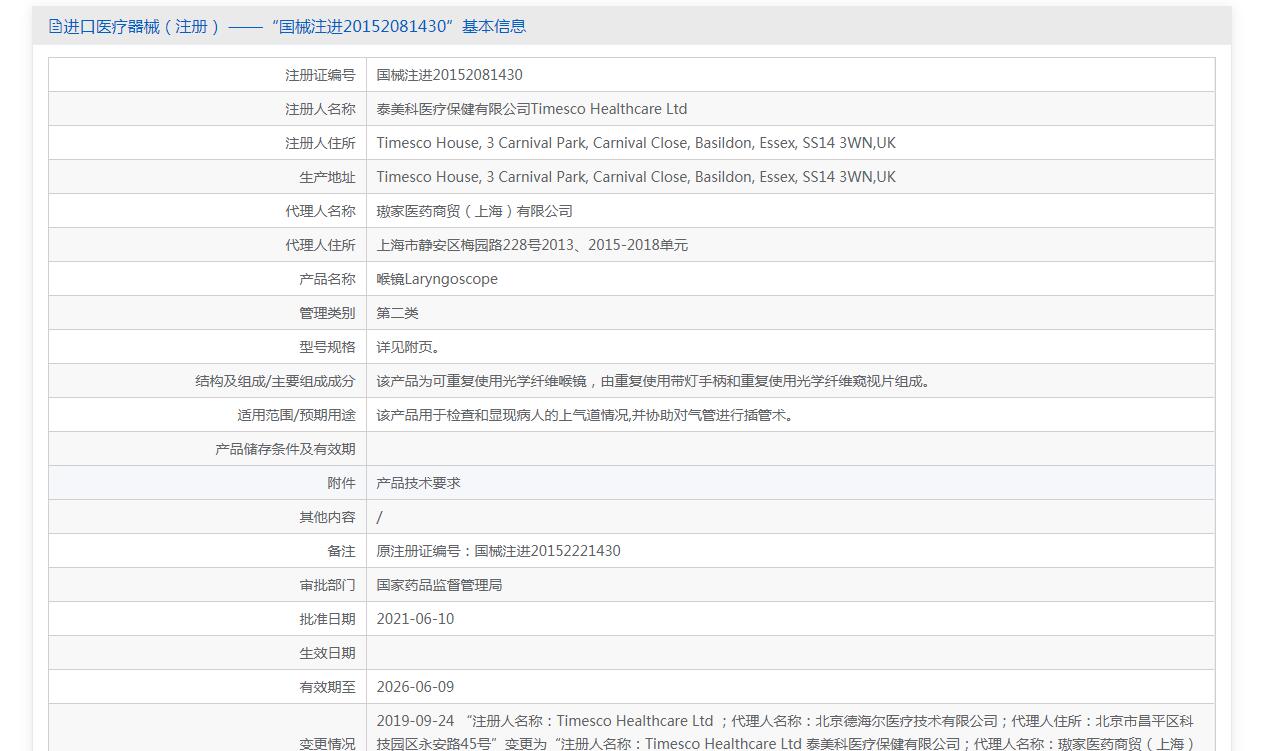The image size is (1281, 751).
Task: Click the 批准日期 row label
Action: click(x=327, y=619)
